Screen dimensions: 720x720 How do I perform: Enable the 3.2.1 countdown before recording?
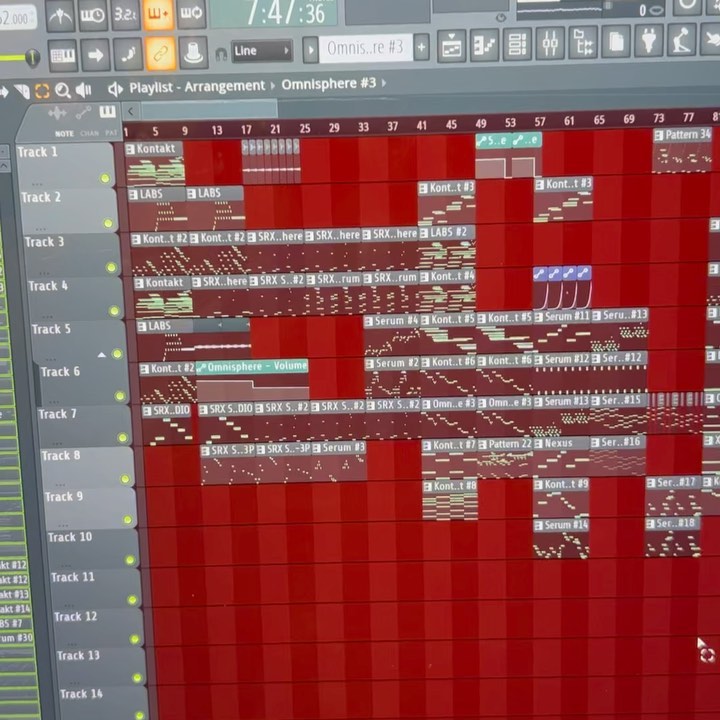tap(125, 15)
